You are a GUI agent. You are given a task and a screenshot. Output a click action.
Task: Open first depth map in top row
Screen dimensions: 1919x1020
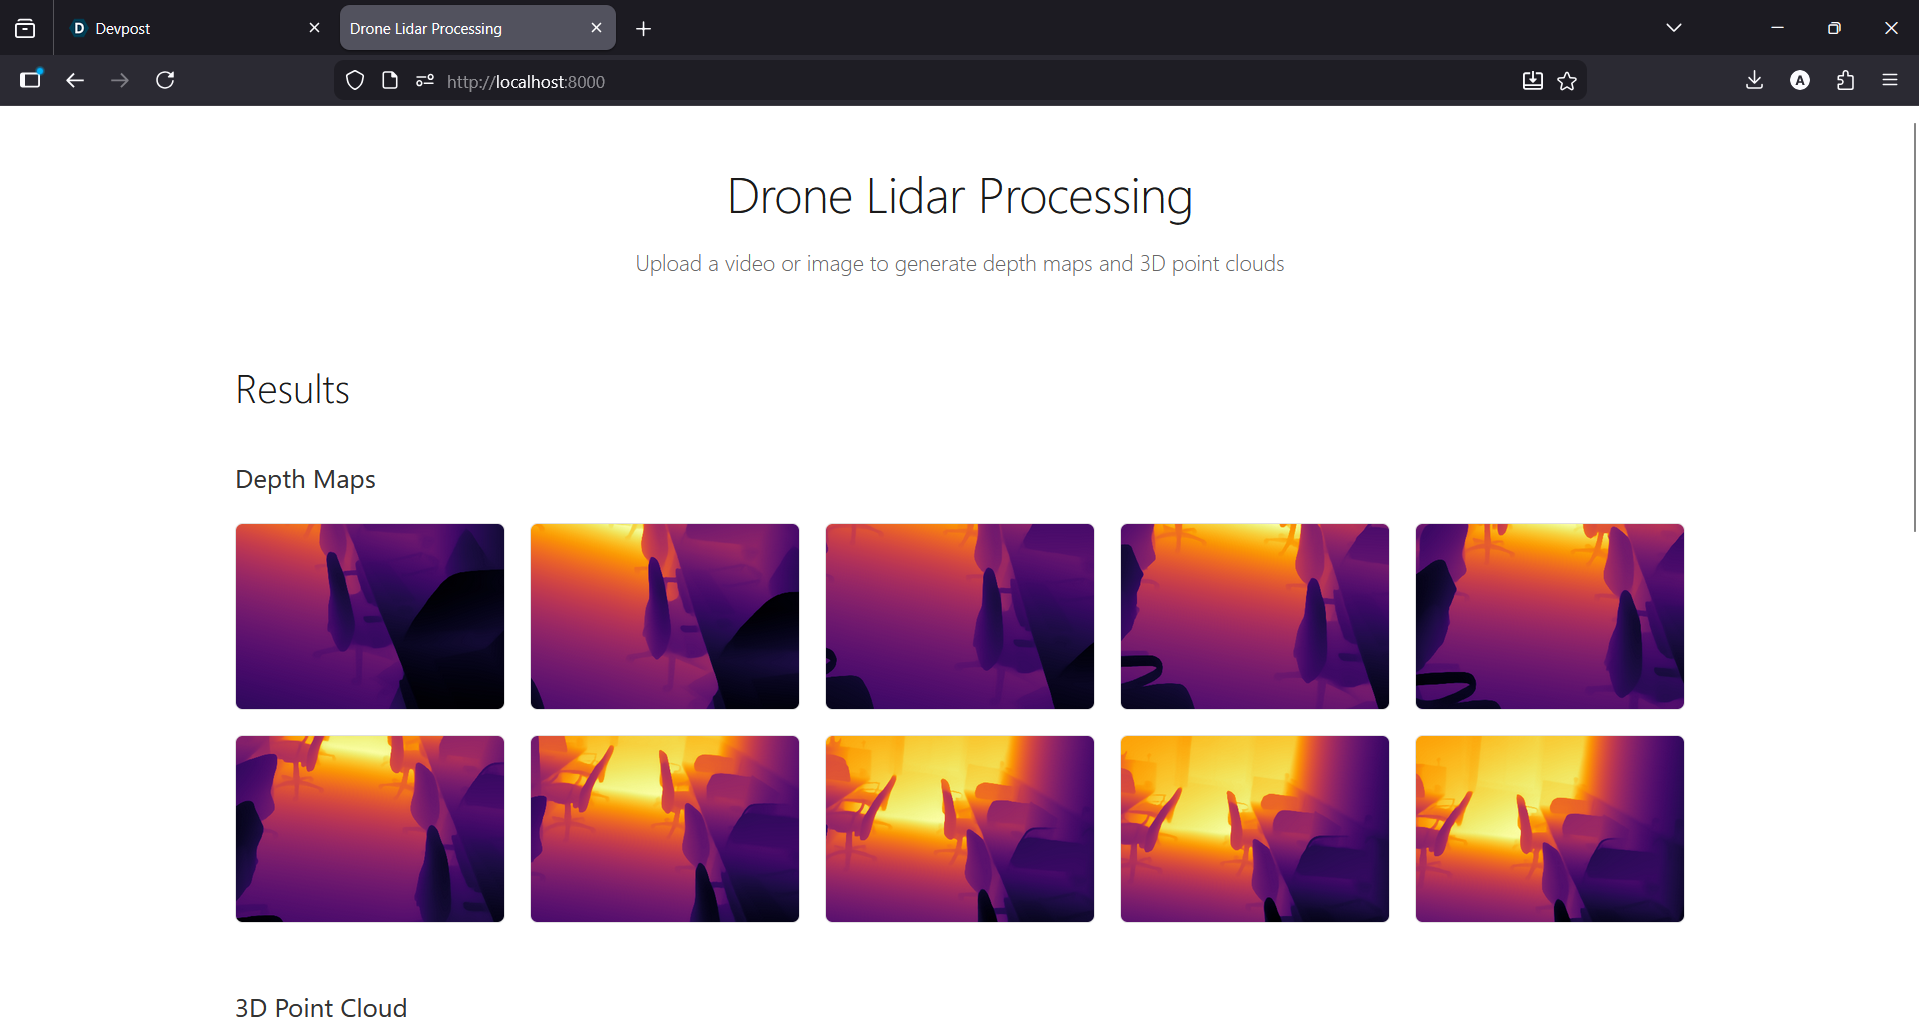click(370, 616)
